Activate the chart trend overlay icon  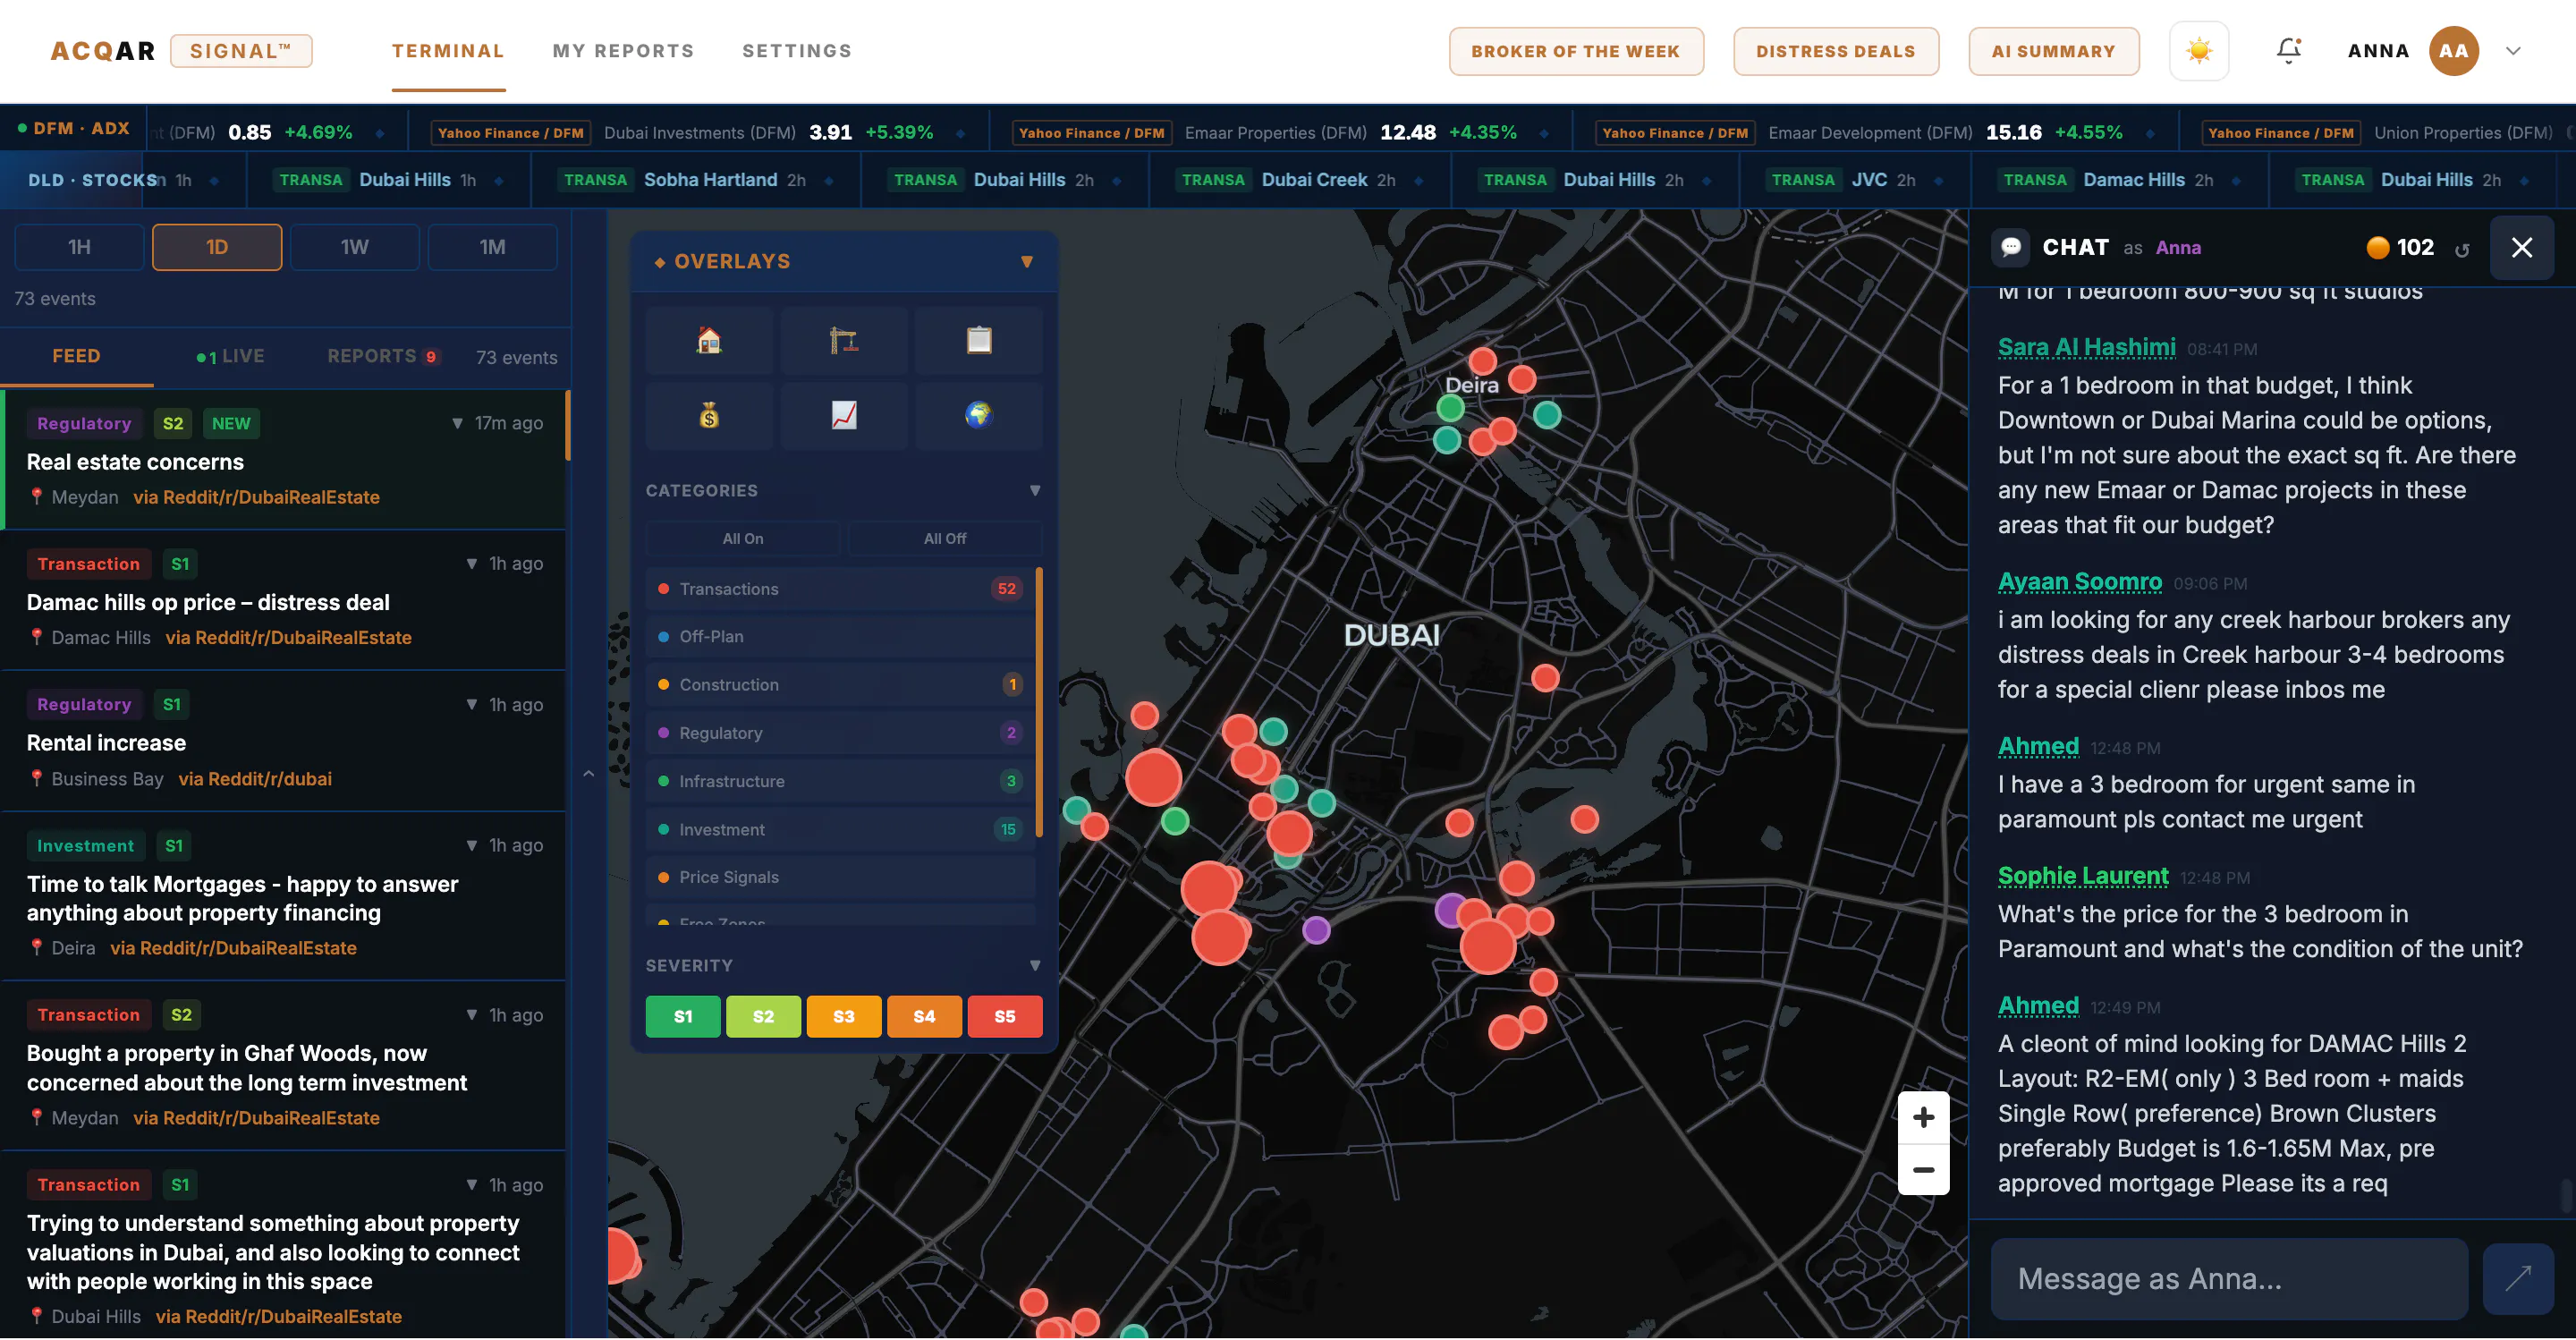(844, 415)
